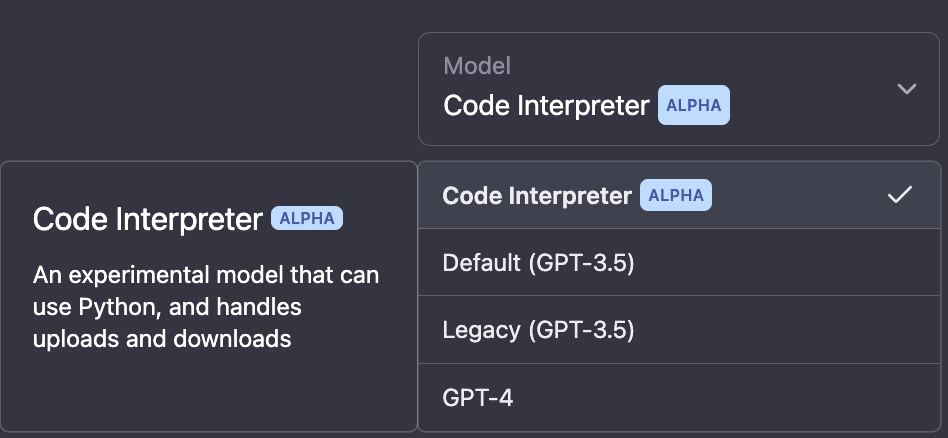Click empty space right of GPT-4 option

(750, 398)
